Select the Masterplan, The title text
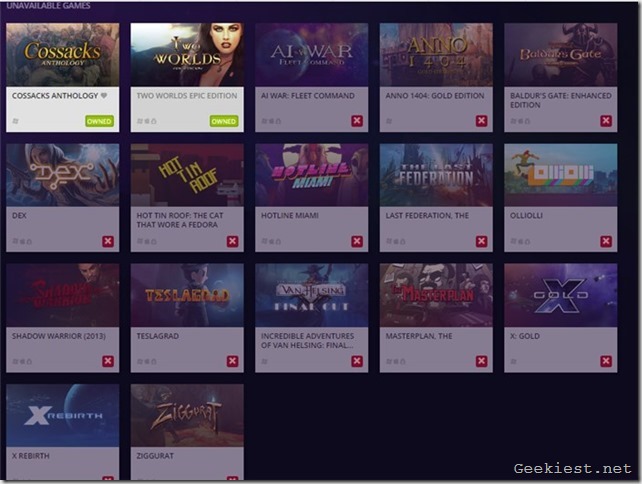This screenshot has height=484, width=642. [419, 336]
